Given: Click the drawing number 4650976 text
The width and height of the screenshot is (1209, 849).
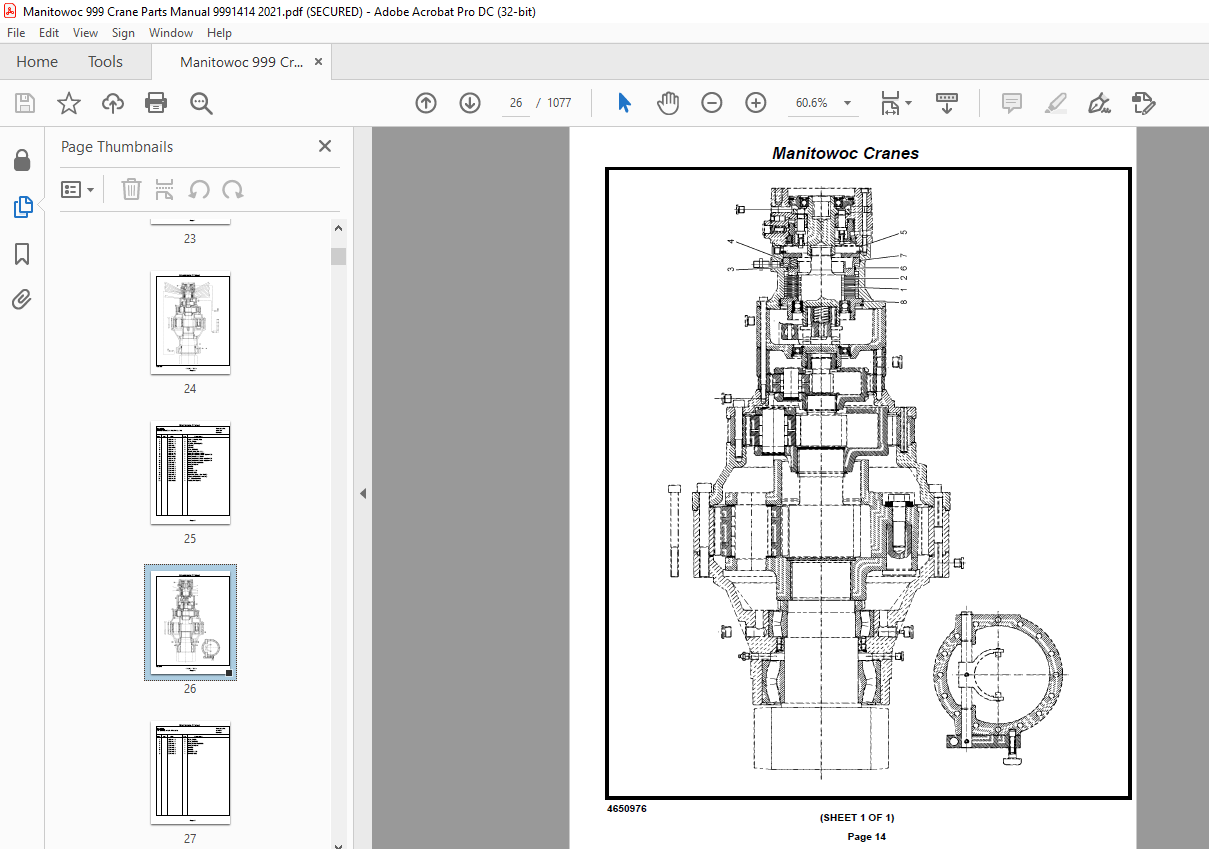Looking at the screenshot, I should coord(627,808).
